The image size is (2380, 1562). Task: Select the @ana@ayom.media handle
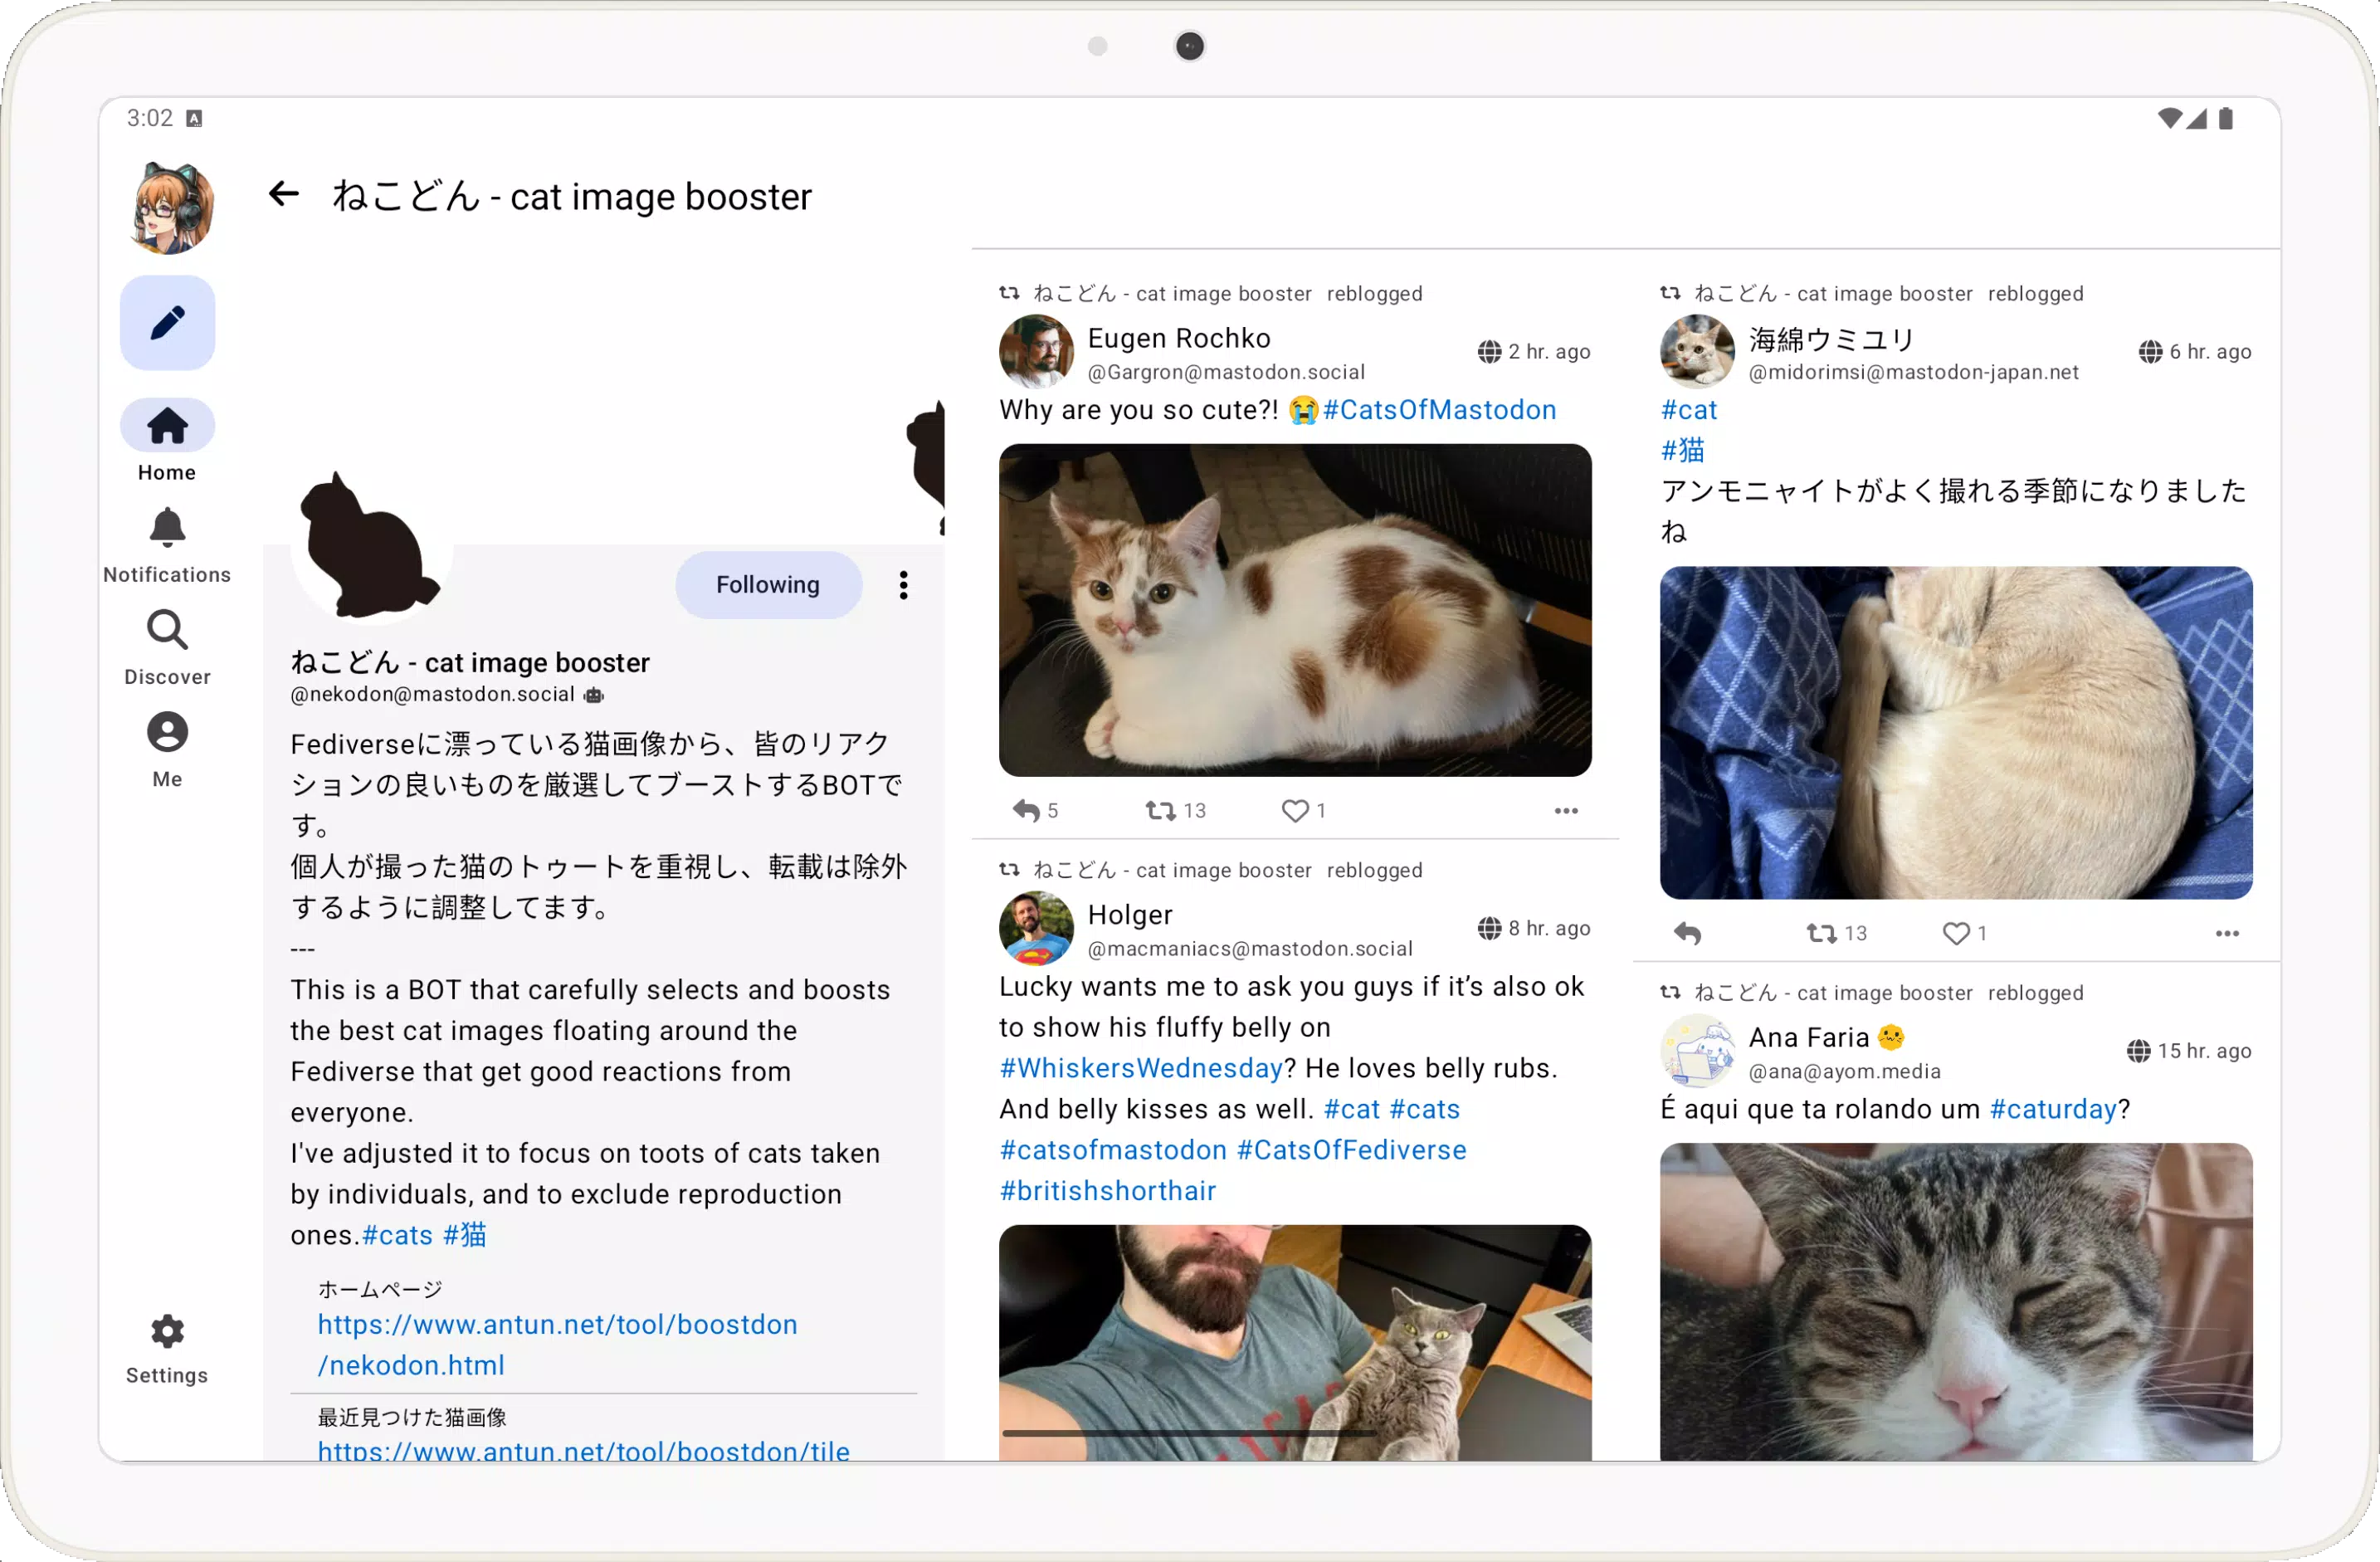pos(1844,1072)
